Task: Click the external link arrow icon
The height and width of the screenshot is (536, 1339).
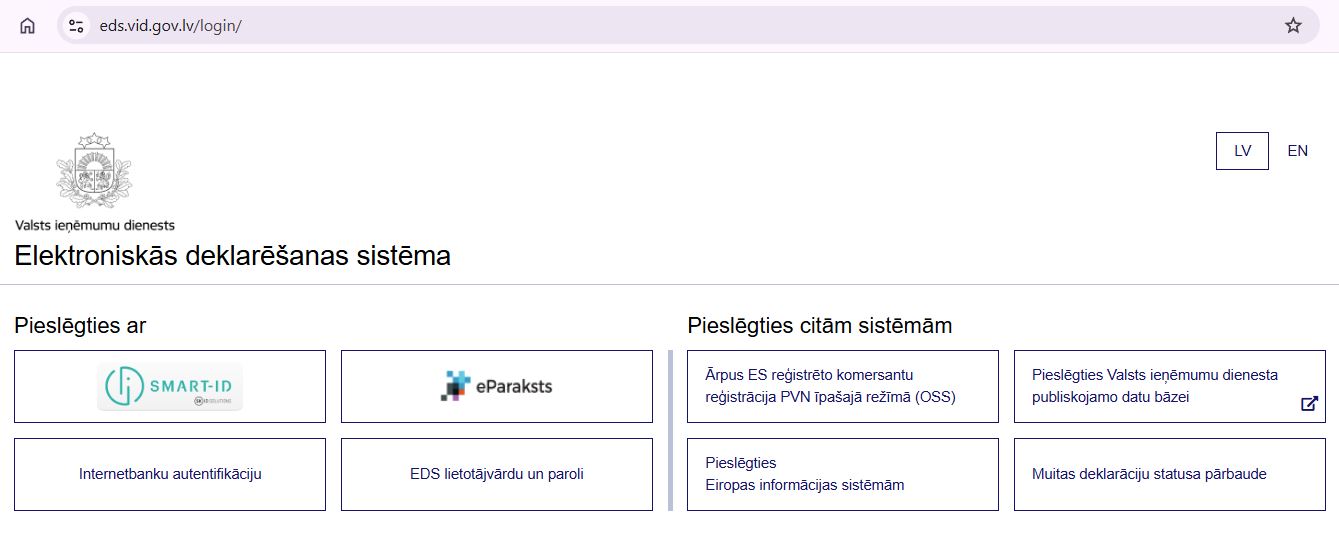Action: click(1309, 404)
